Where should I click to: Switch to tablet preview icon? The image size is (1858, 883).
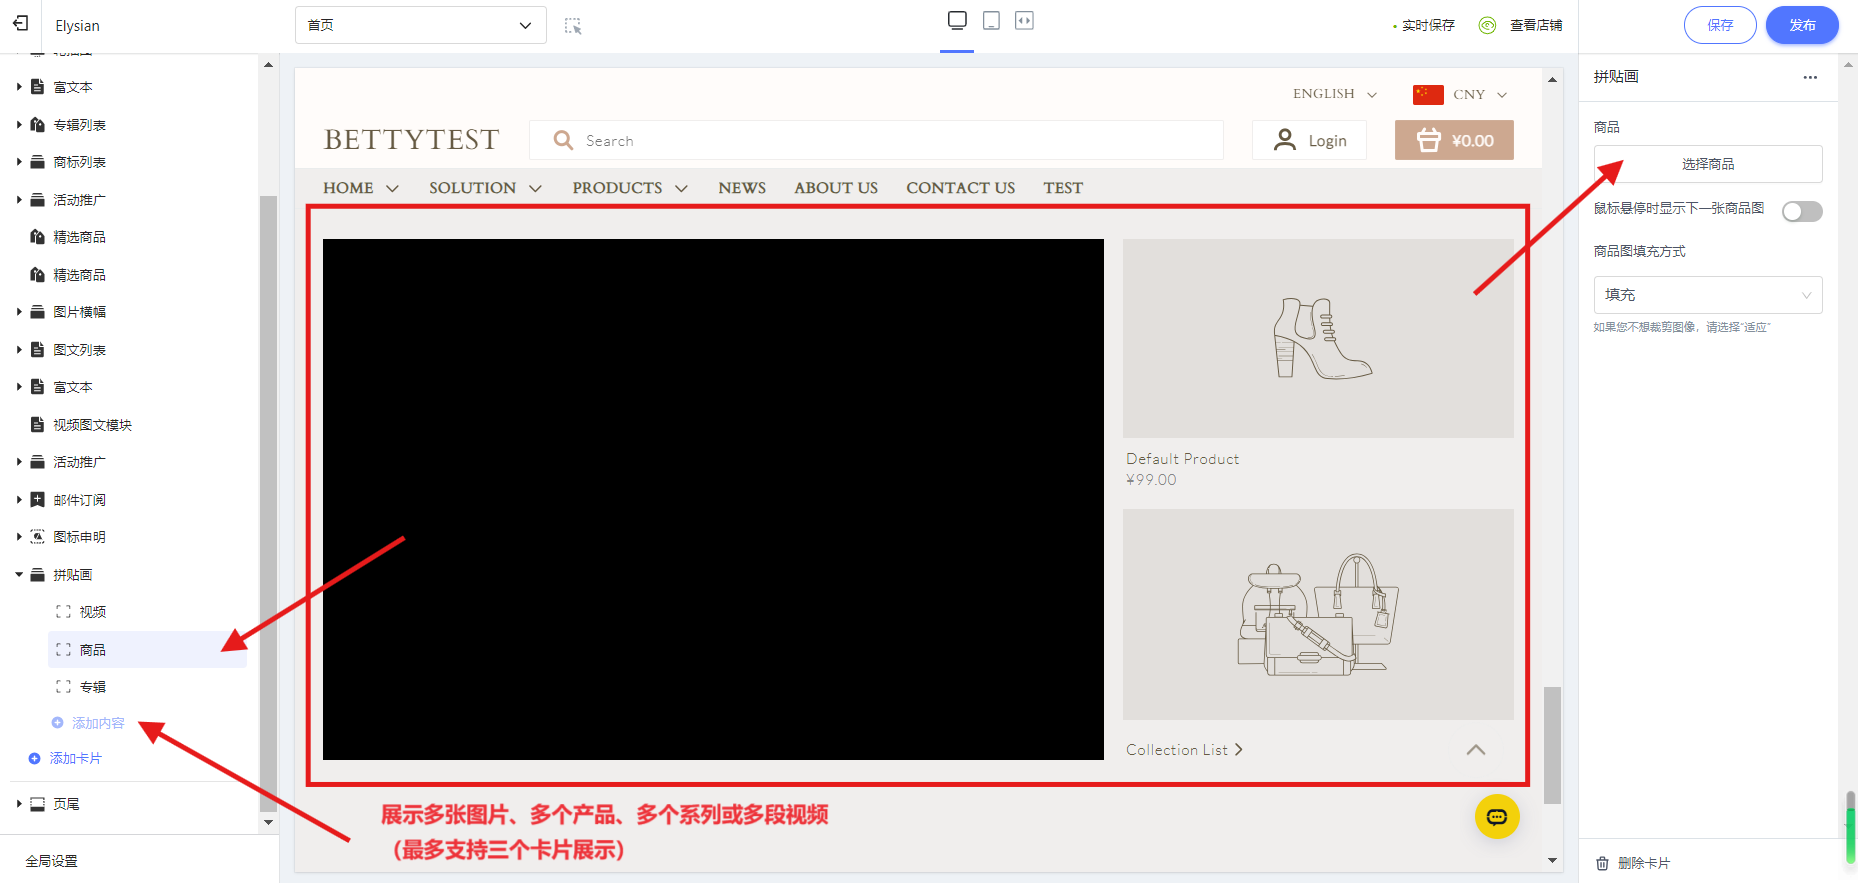click(991, 21)
